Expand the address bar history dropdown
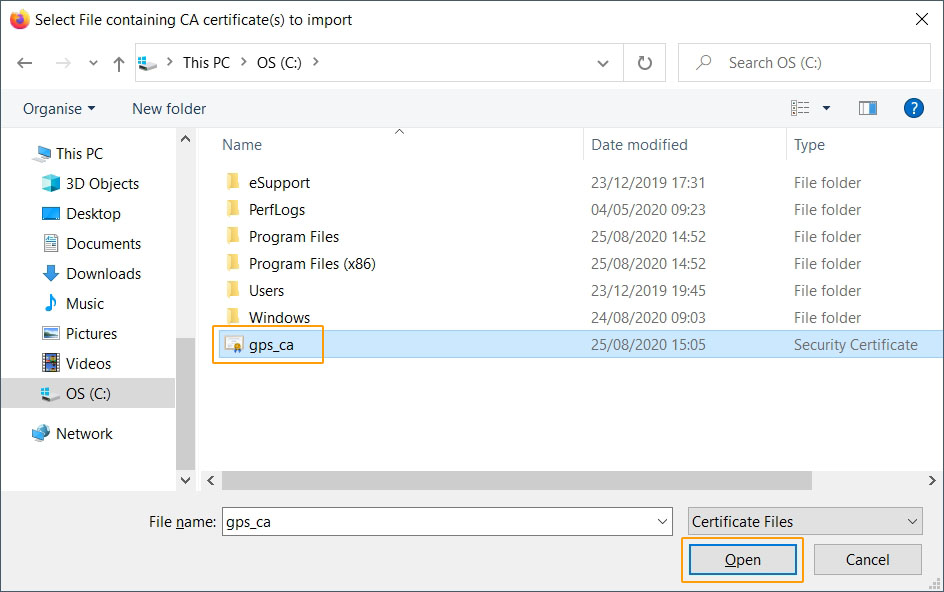The width and height of the screenshot is (944, 592). click(603, 63)
